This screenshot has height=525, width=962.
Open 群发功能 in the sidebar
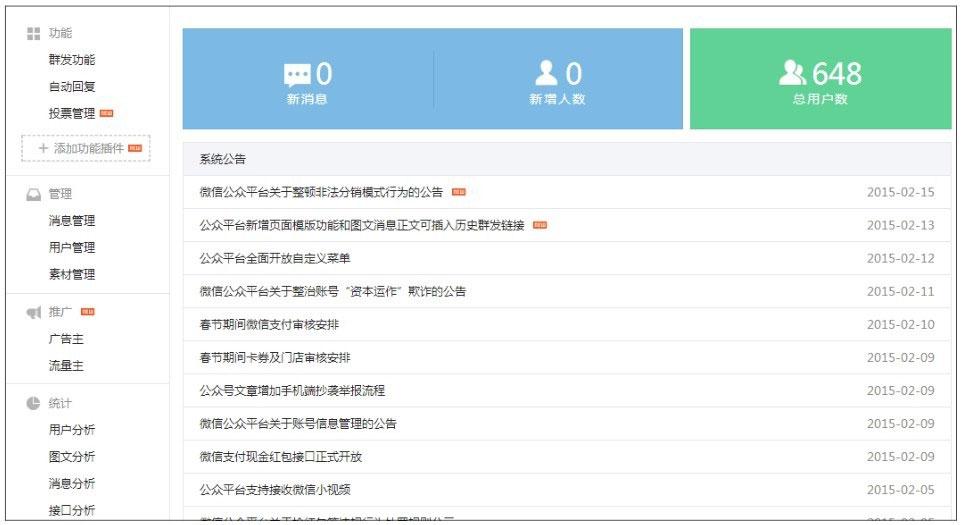click(72, 59)
